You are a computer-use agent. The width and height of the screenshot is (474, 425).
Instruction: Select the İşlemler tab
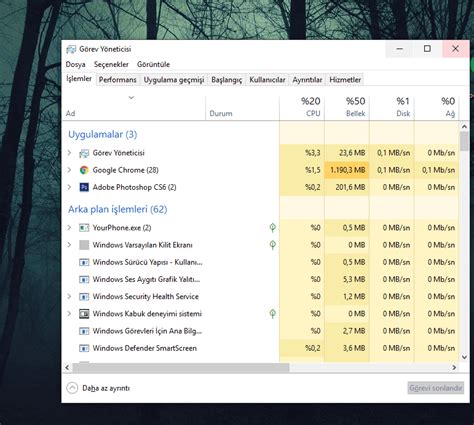coord(79,79)
